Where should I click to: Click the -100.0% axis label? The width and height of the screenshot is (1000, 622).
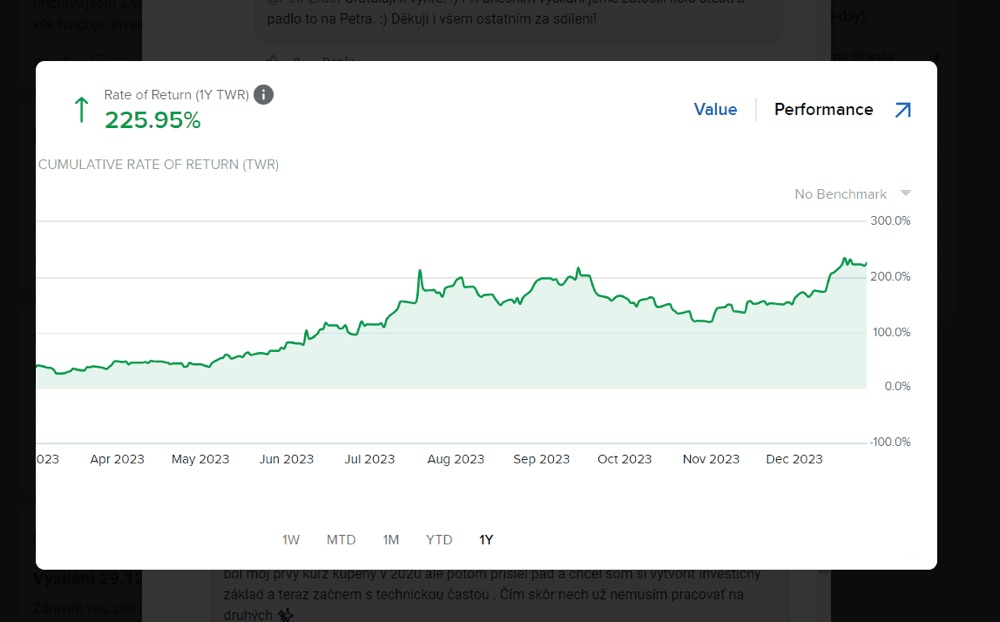890,442
